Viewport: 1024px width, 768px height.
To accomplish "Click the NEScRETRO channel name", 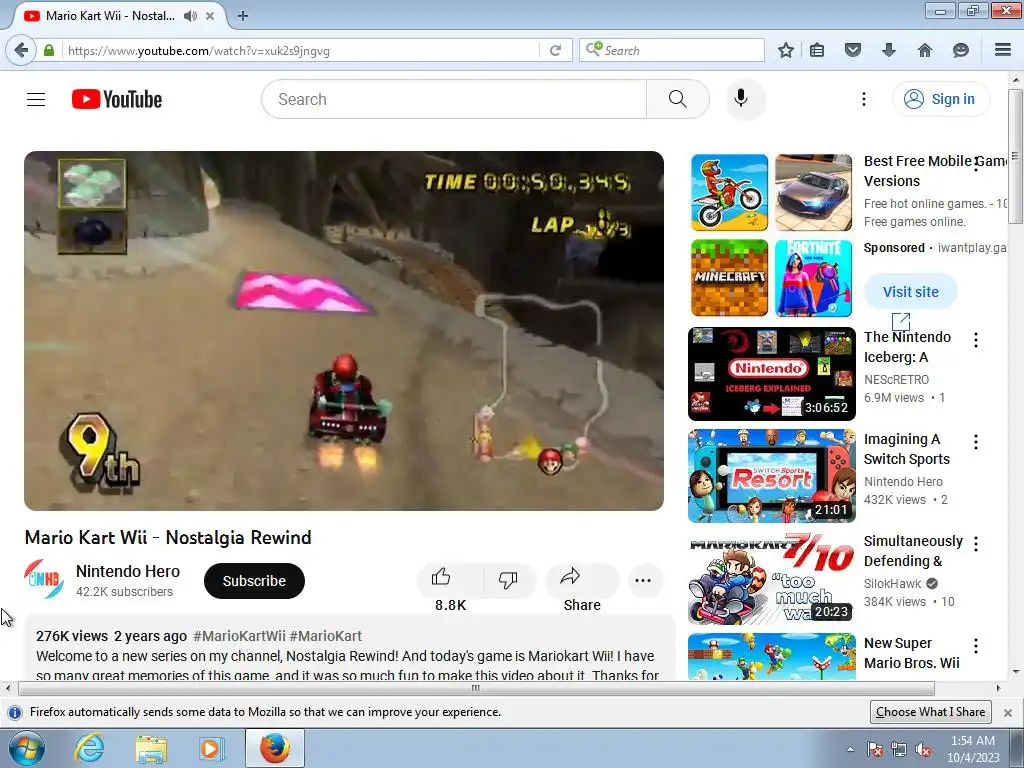I will [896, 379].
